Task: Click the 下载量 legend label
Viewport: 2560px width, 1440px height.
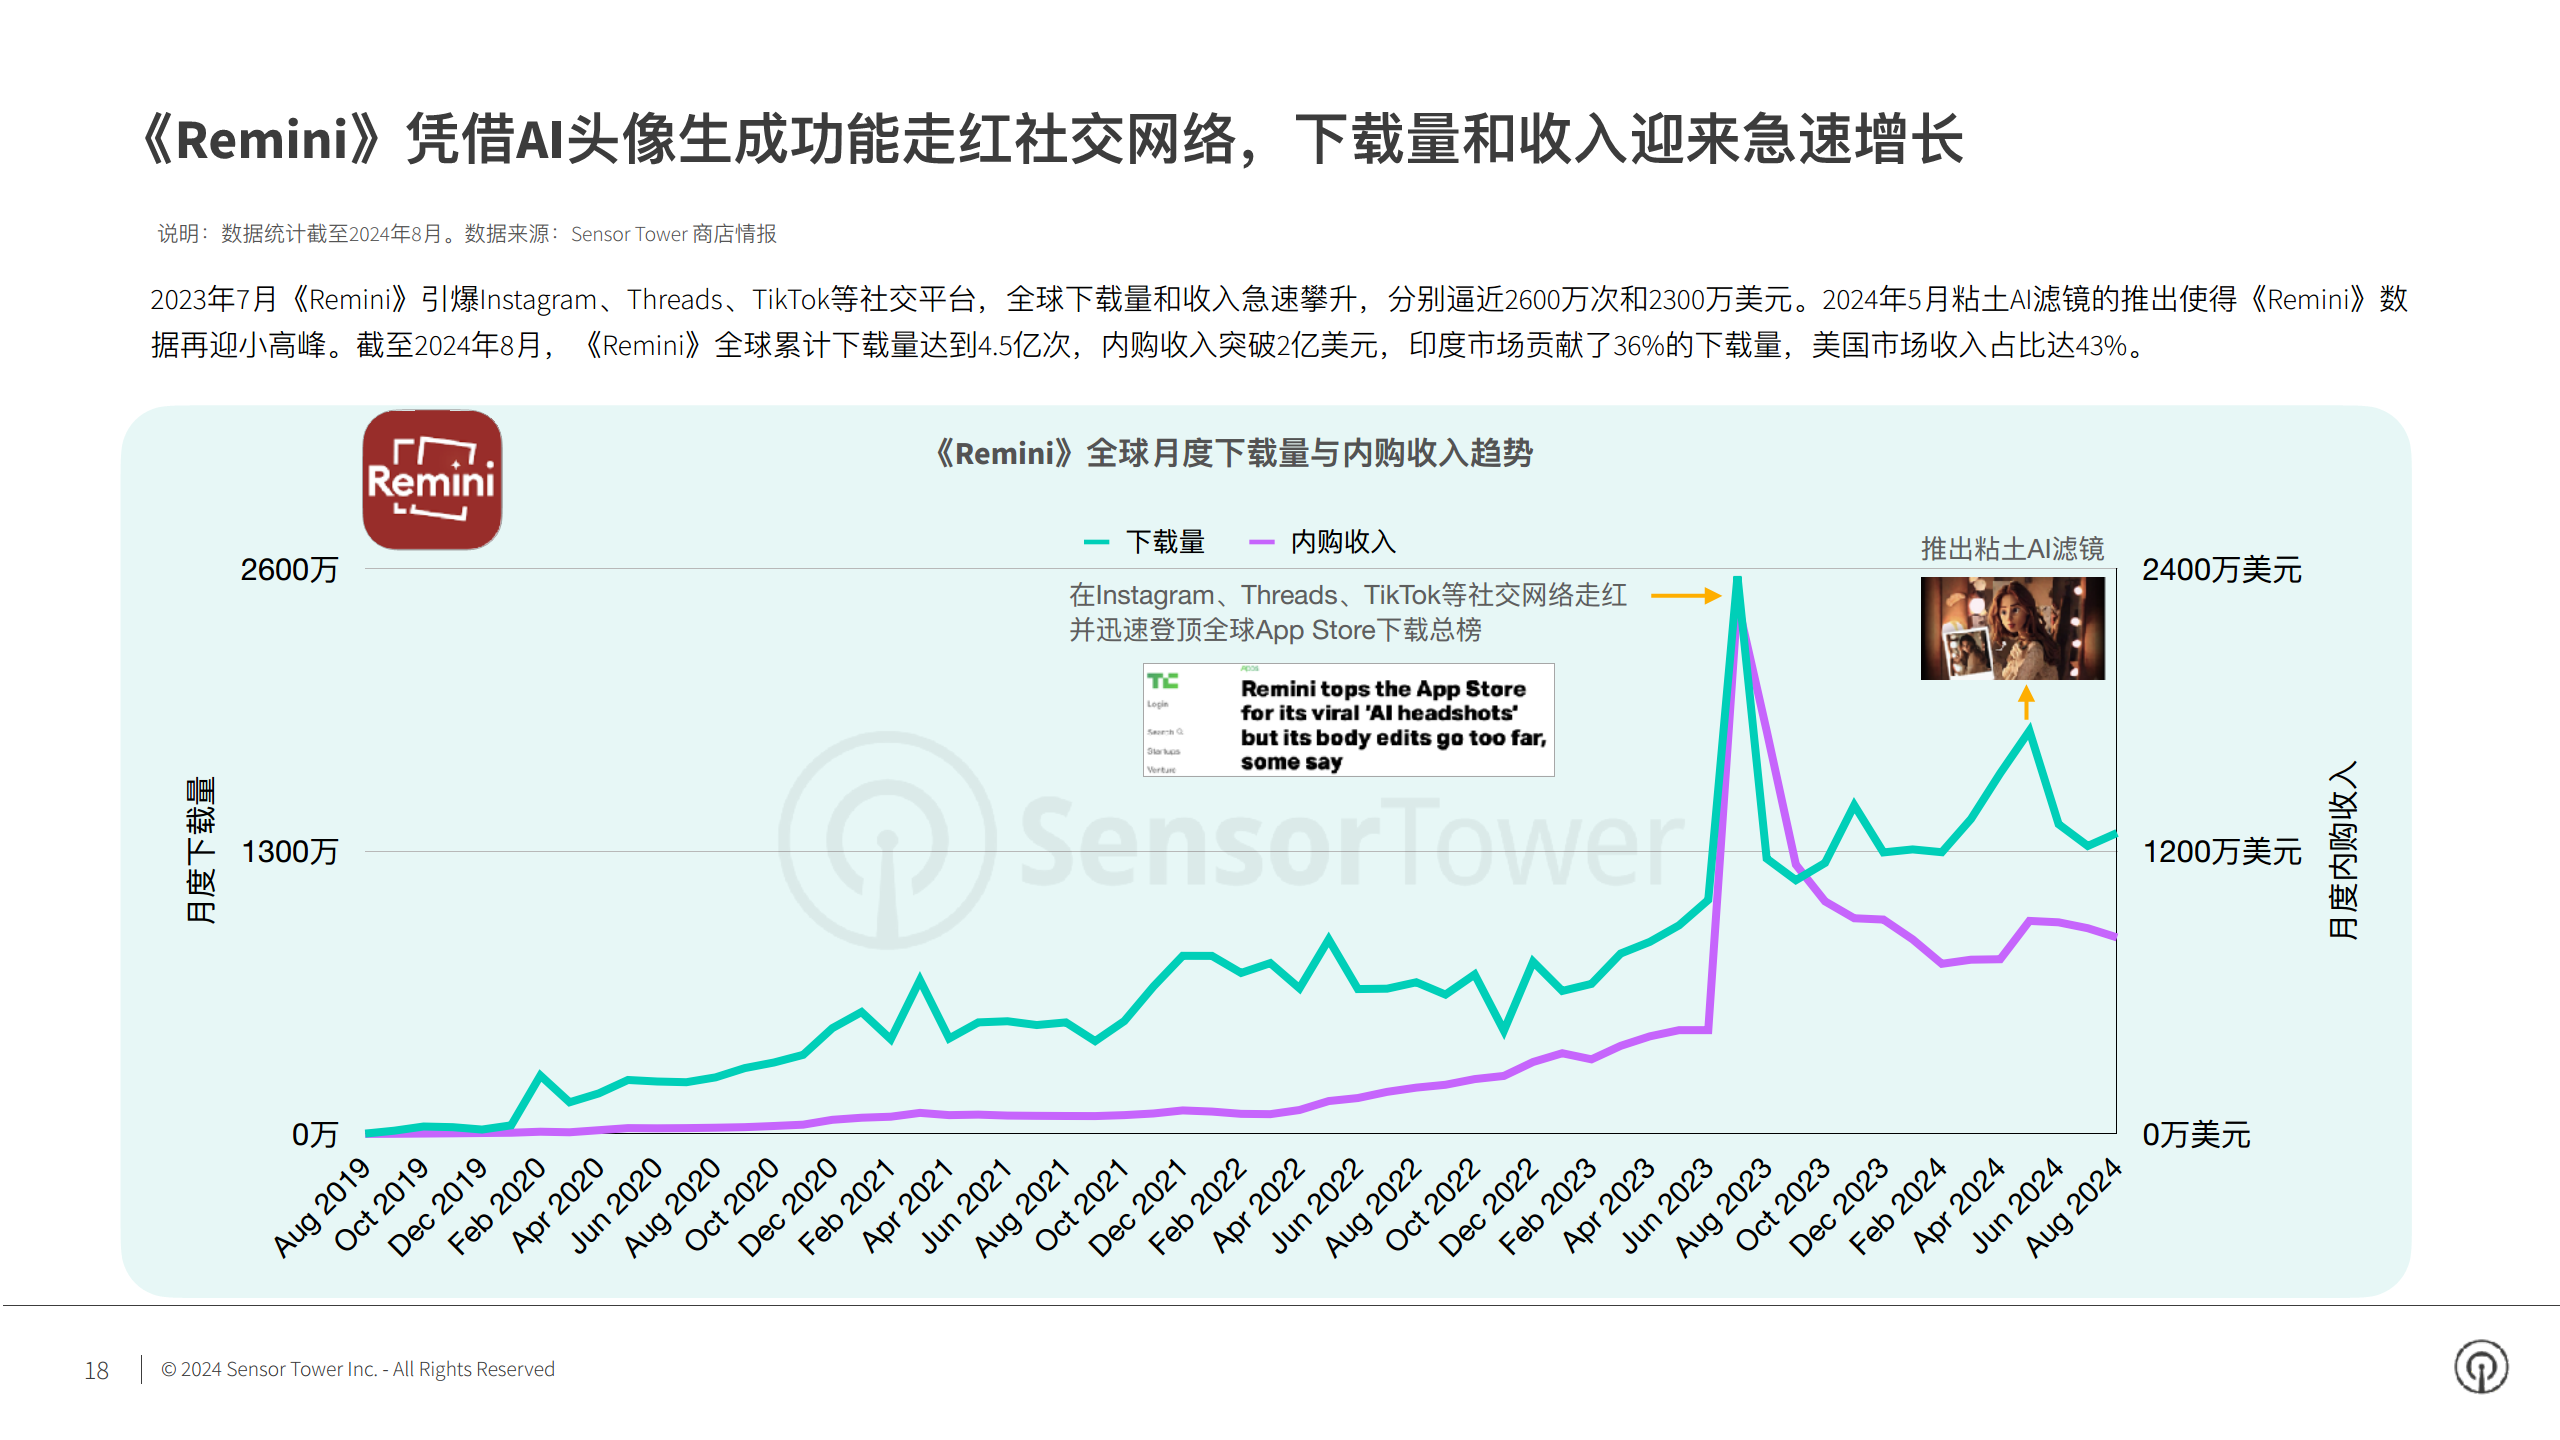Action: 1165,542
